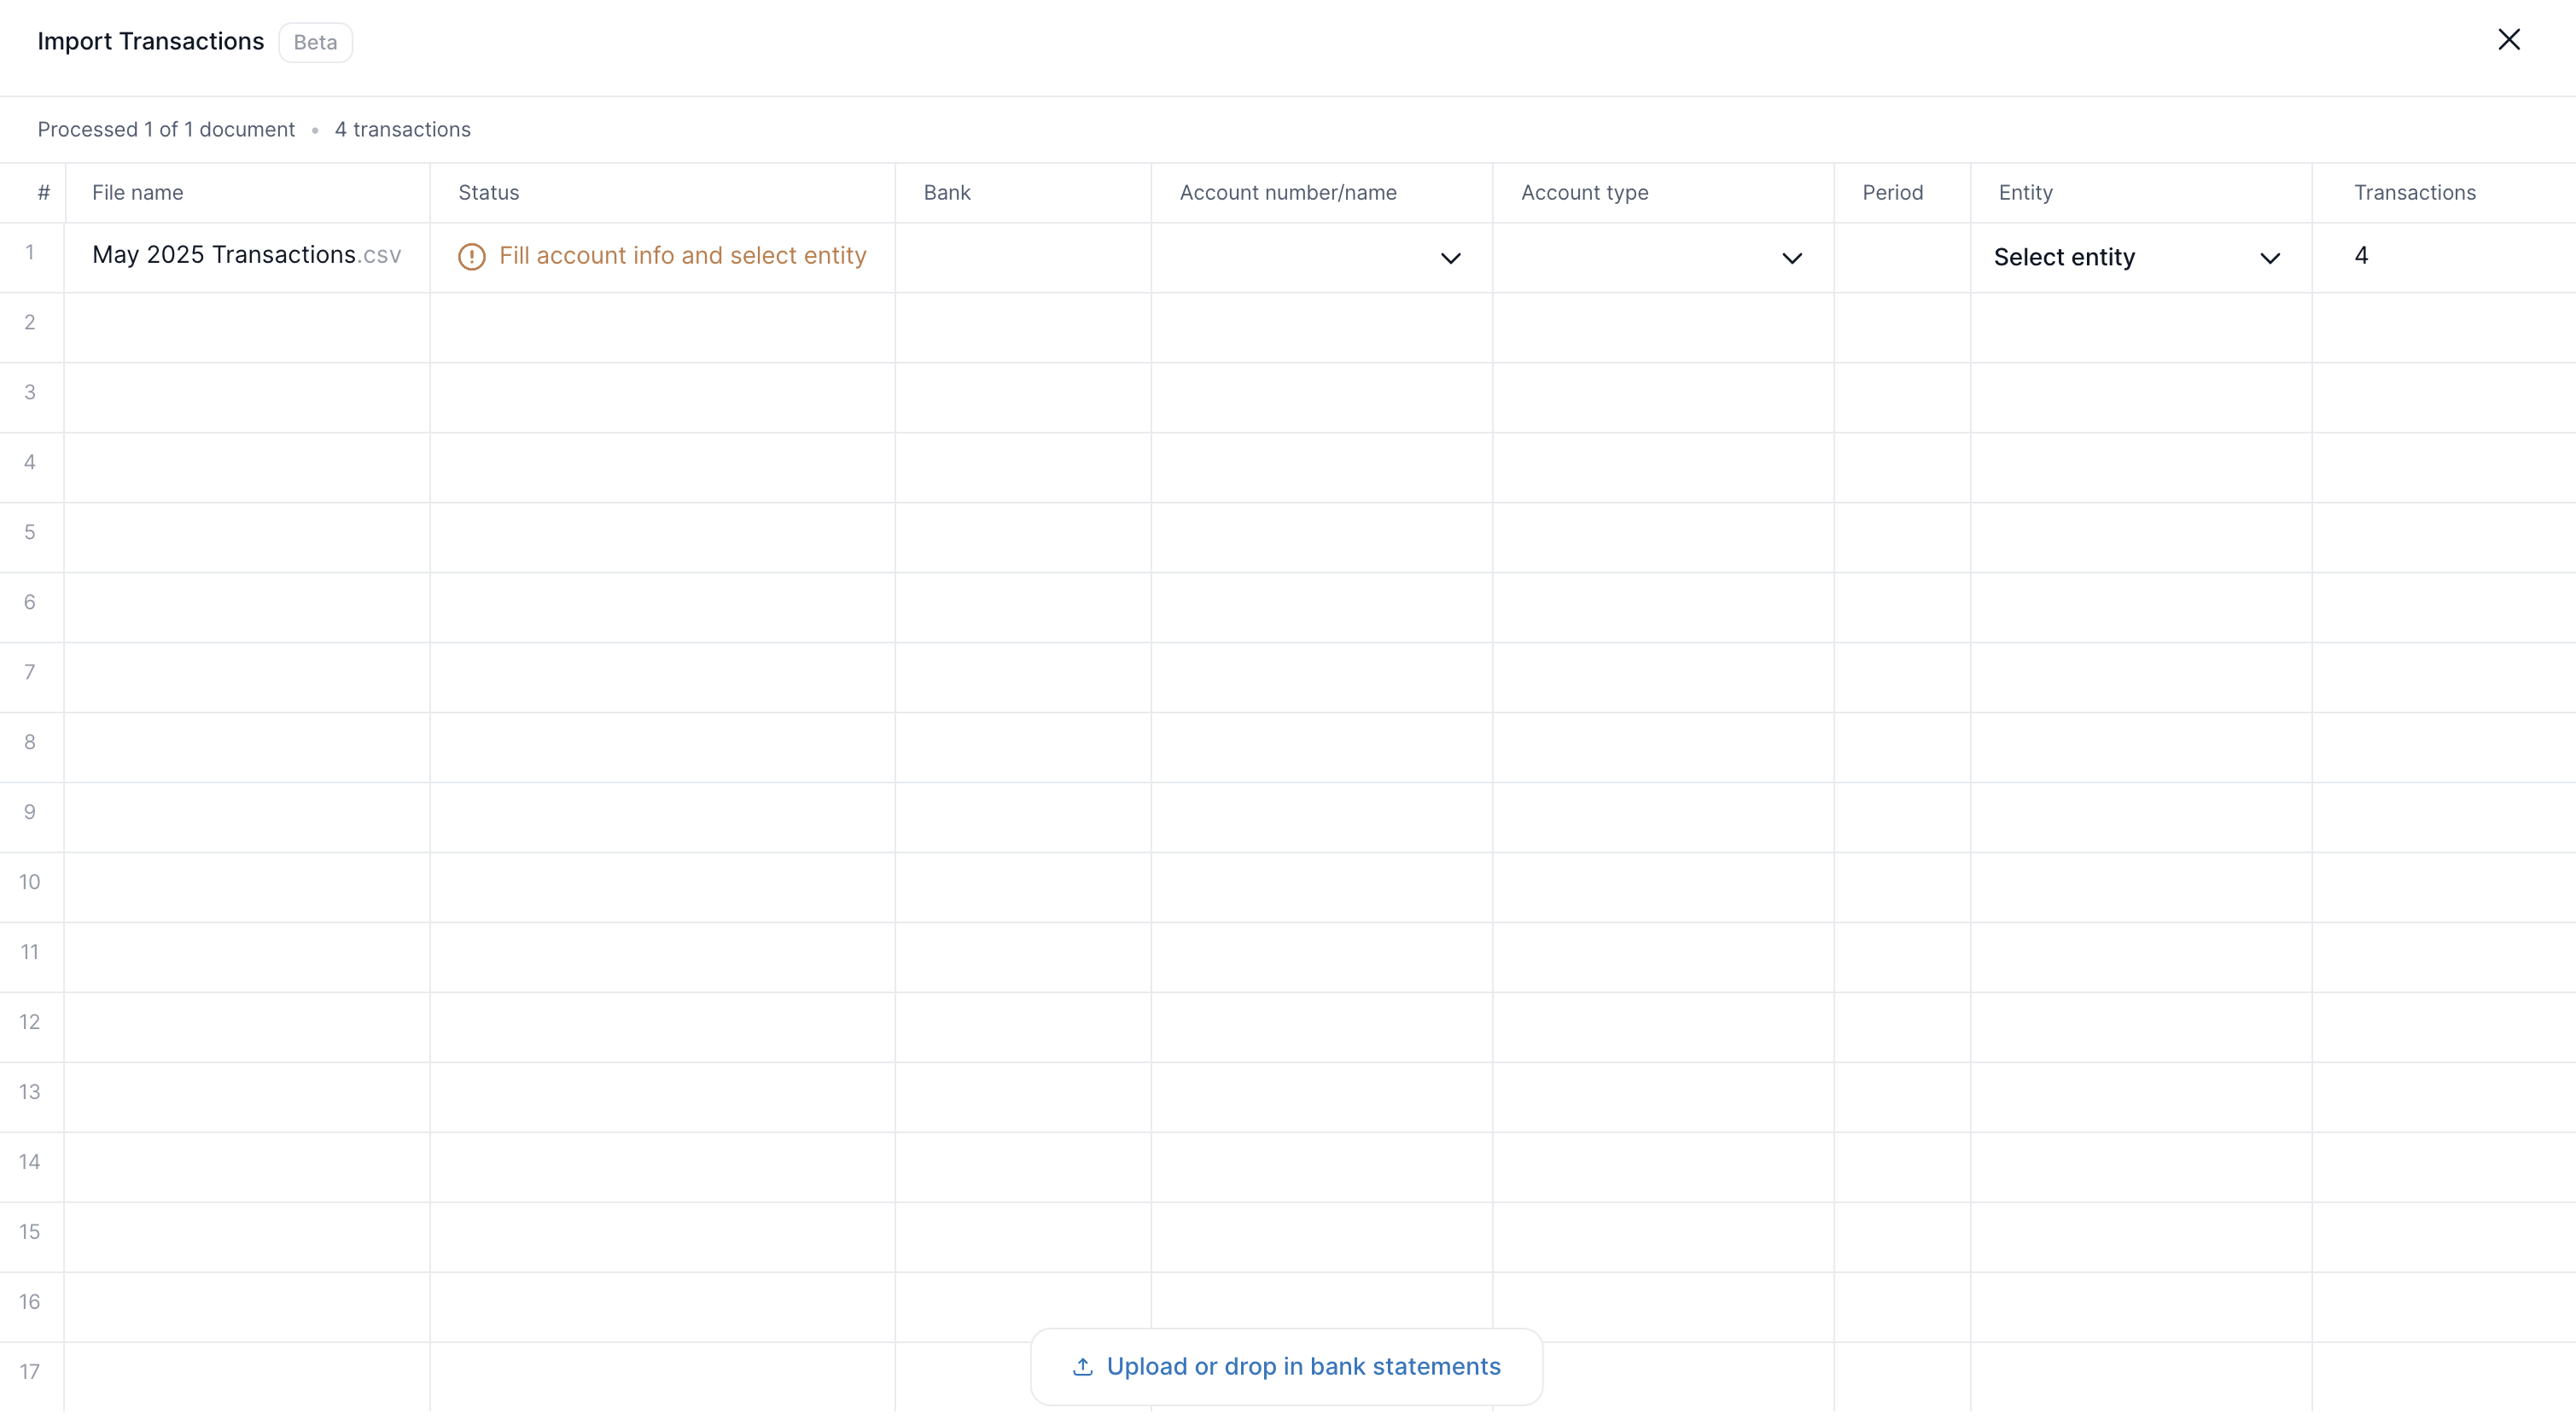Click the close X to exit Import Transactions

2509,39
